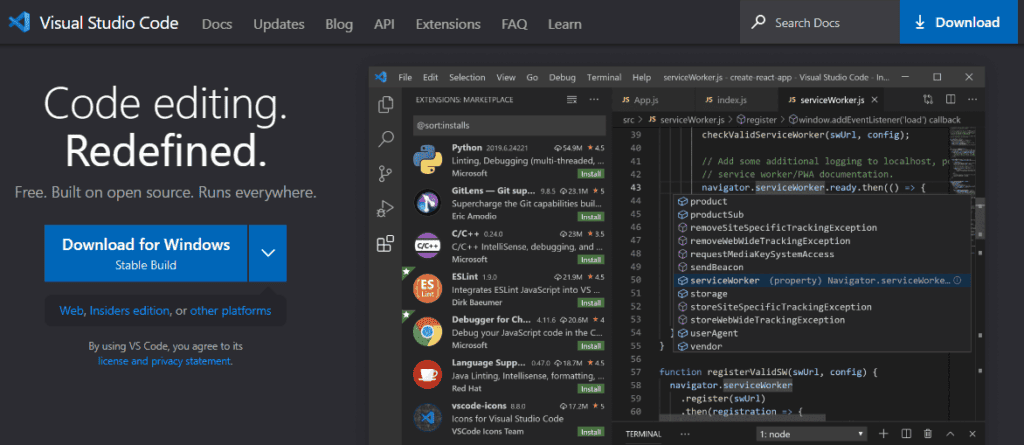The image size is (1024, 445).
Task: Install the GitLens extension
Action: pyautogui.click(x=591, y=217)
